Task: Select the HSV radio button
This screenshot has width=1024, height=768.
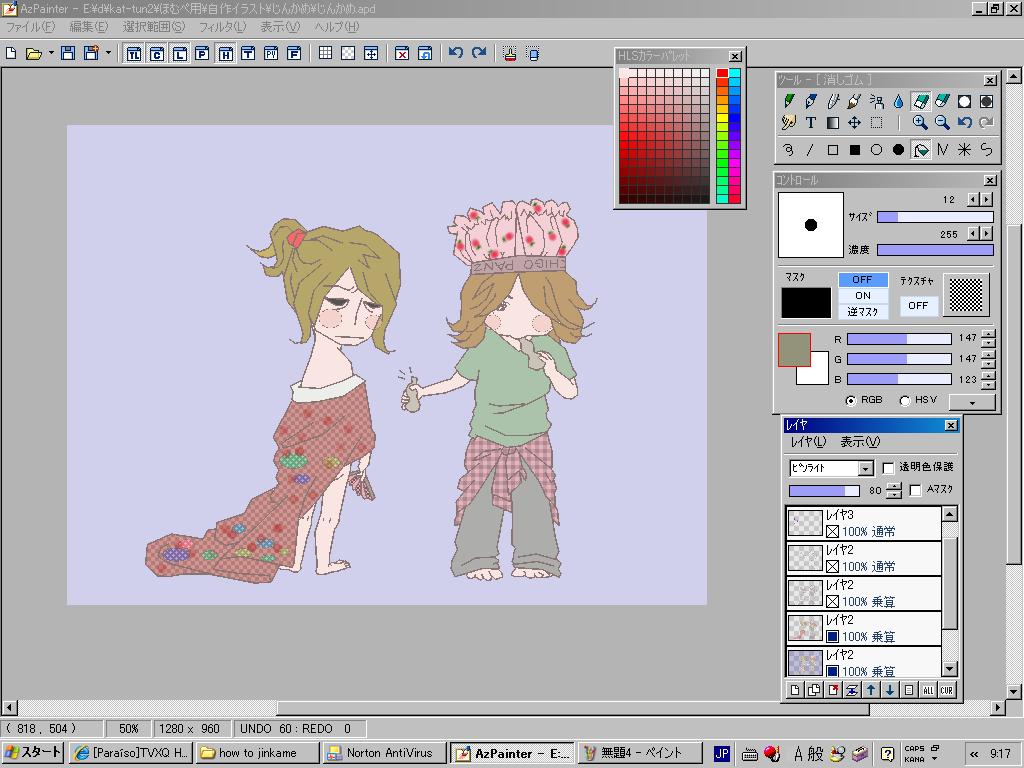Action: pos(905,401)
